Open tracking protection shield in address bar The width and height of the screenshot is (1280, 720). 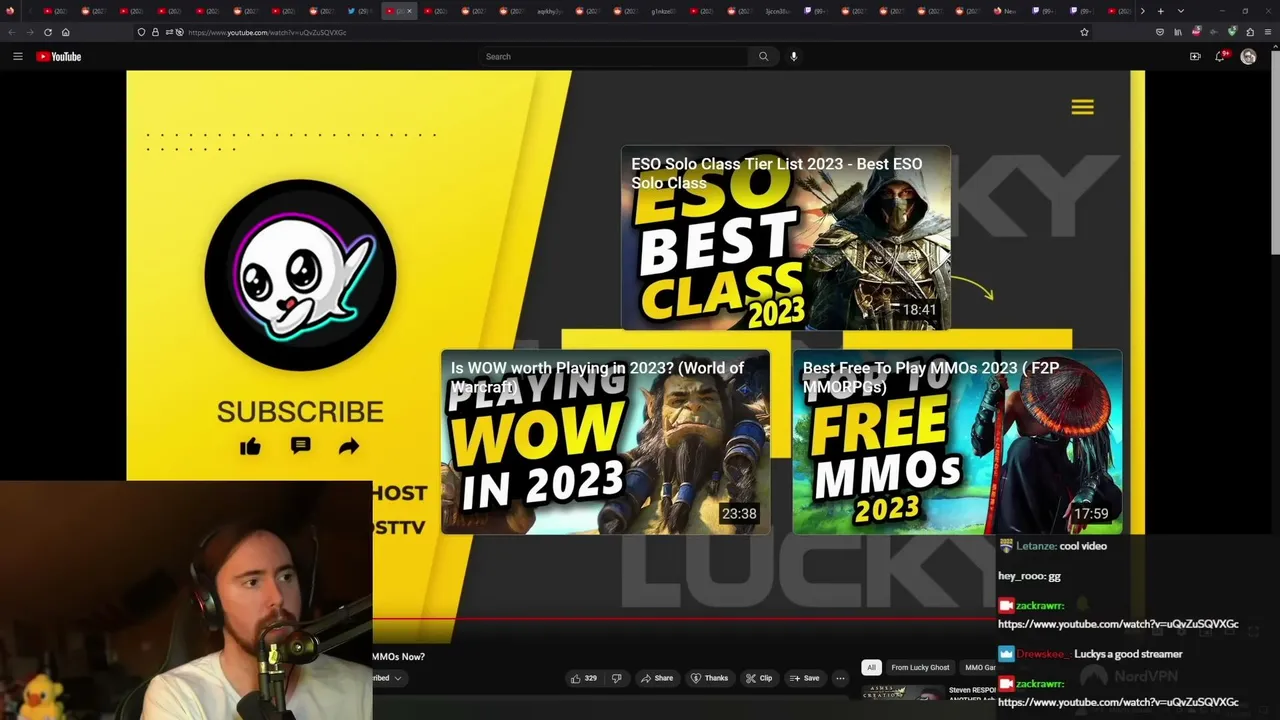click(x=141, y=32)
